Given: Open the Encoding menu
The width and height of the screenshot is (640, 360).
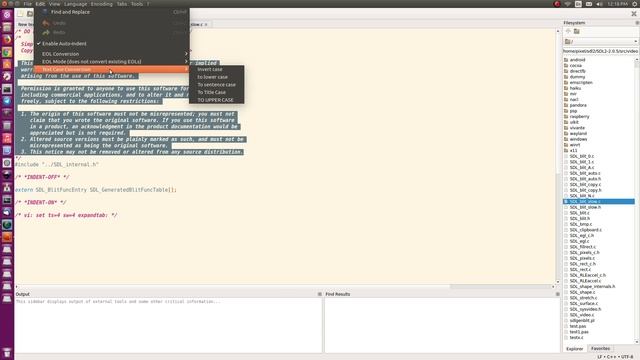Looking at the screenshot, I should (102, 4).
